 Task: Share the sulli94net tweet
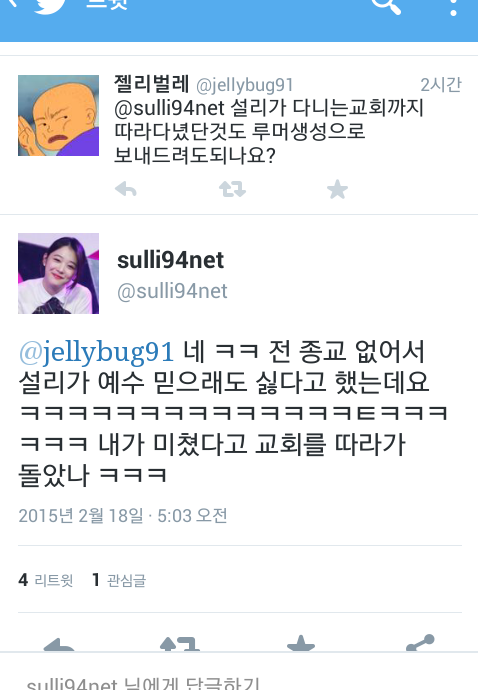point(420,642)
